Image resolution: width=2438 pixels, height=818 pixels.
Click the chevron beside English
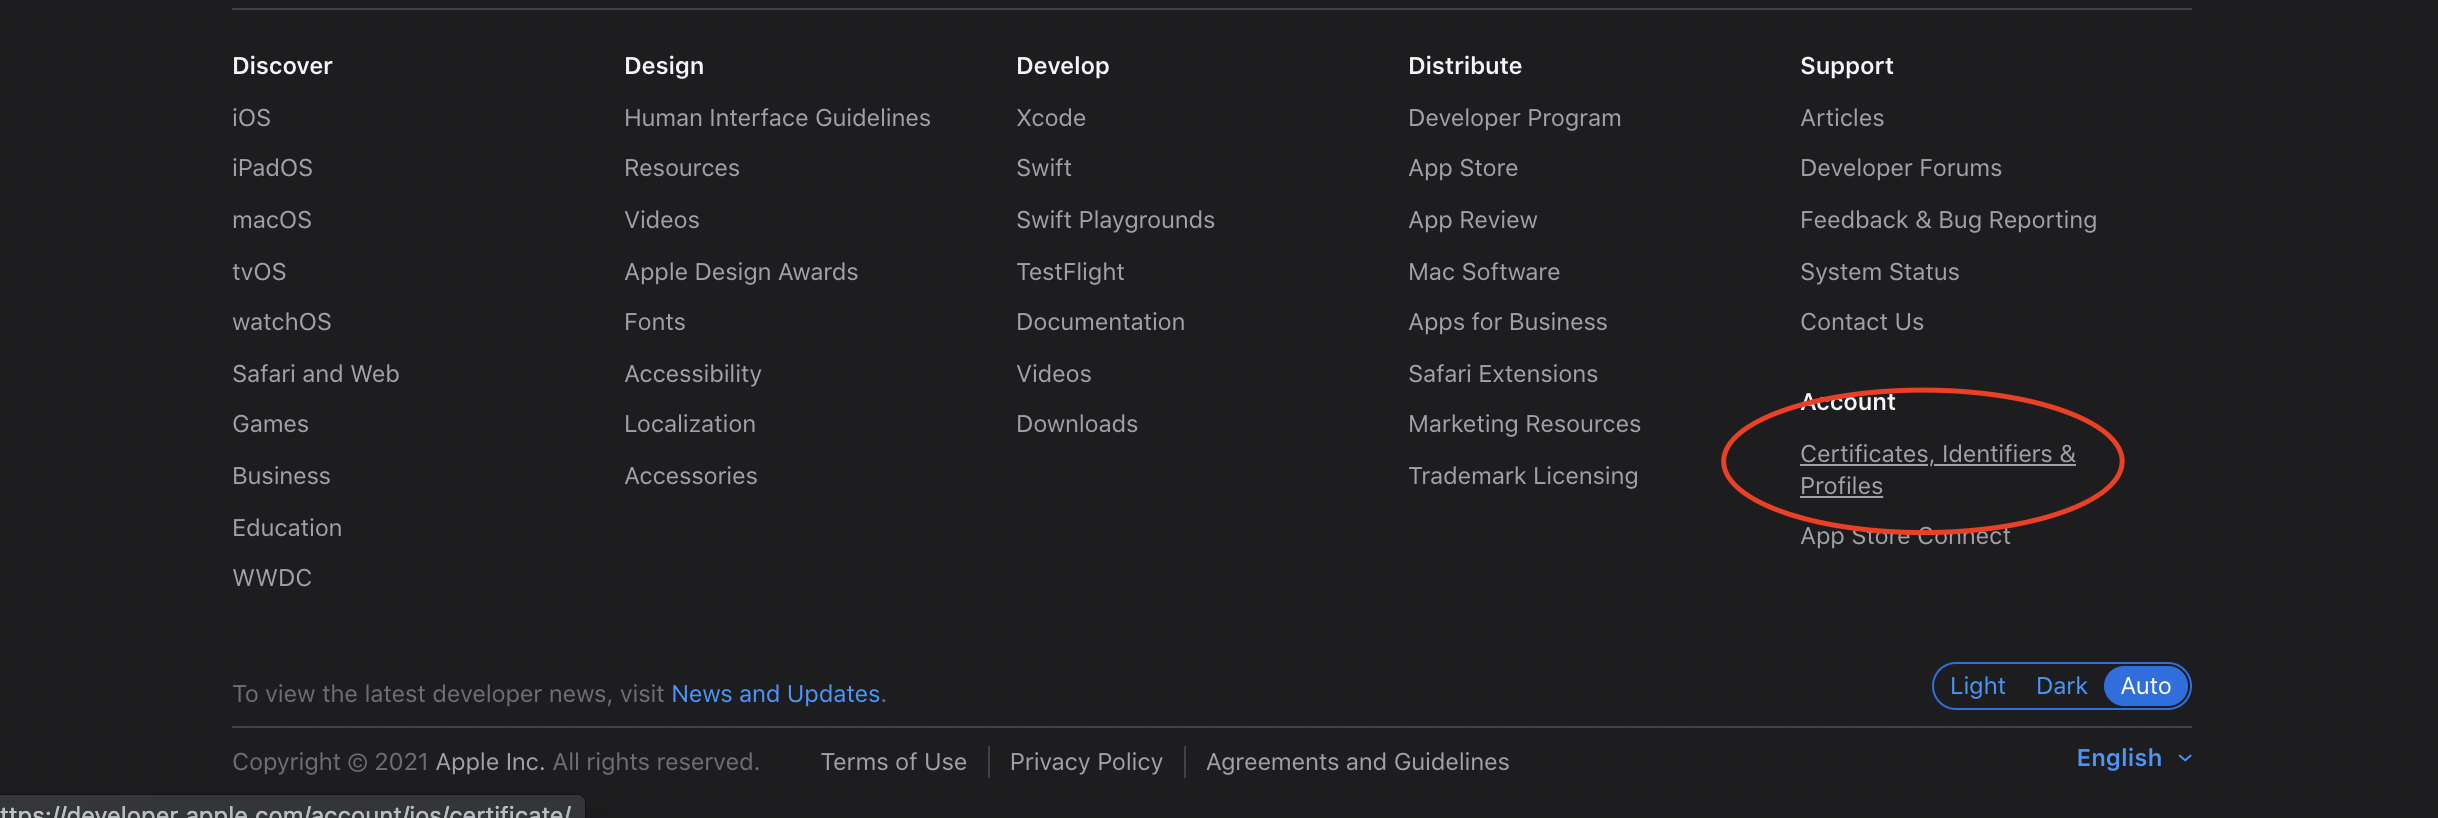pos(2185,759)
